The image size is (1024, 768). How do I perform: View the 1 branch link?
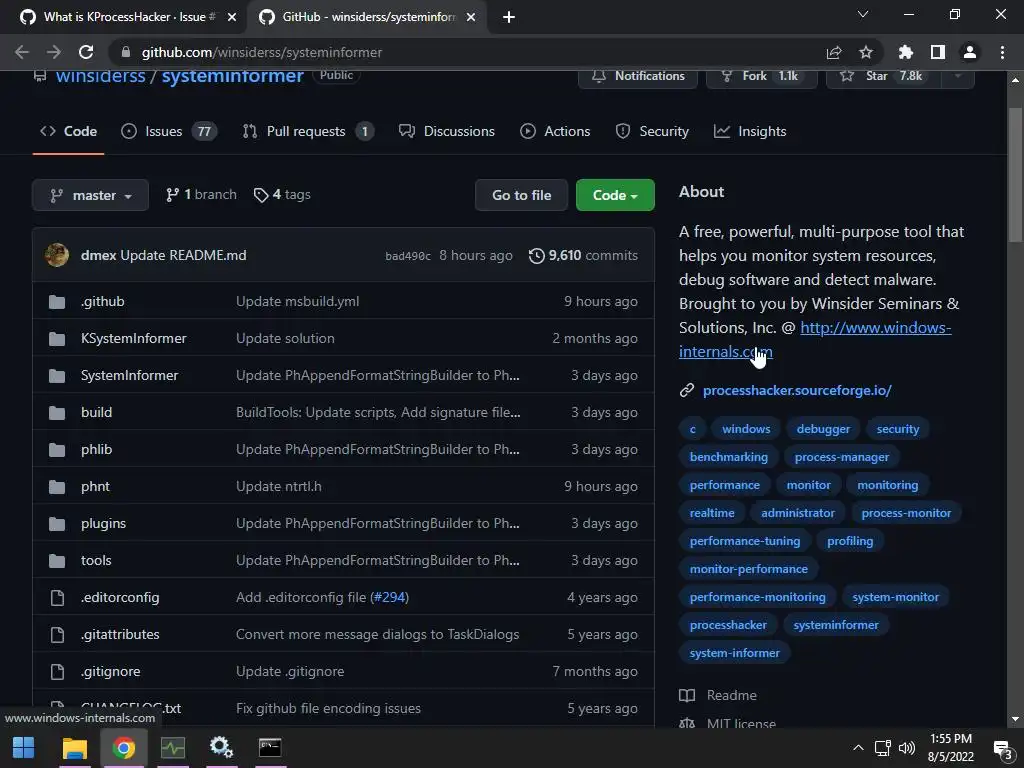(x=201, y=195)
